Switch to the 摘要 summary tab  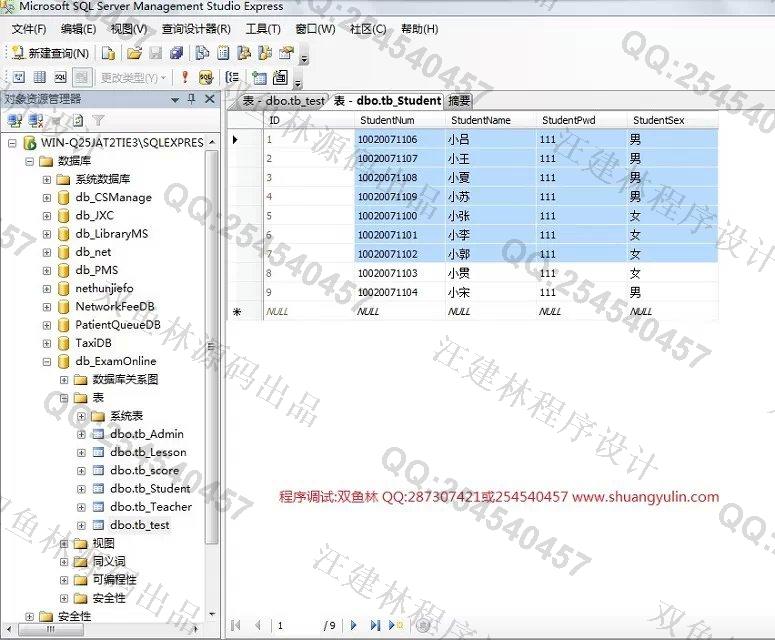pos(459,101)
